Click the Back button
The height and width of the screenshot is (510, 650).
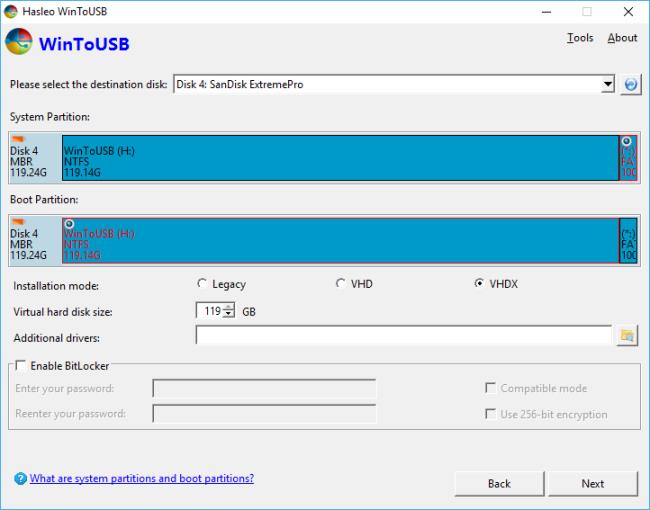(499, 484)
